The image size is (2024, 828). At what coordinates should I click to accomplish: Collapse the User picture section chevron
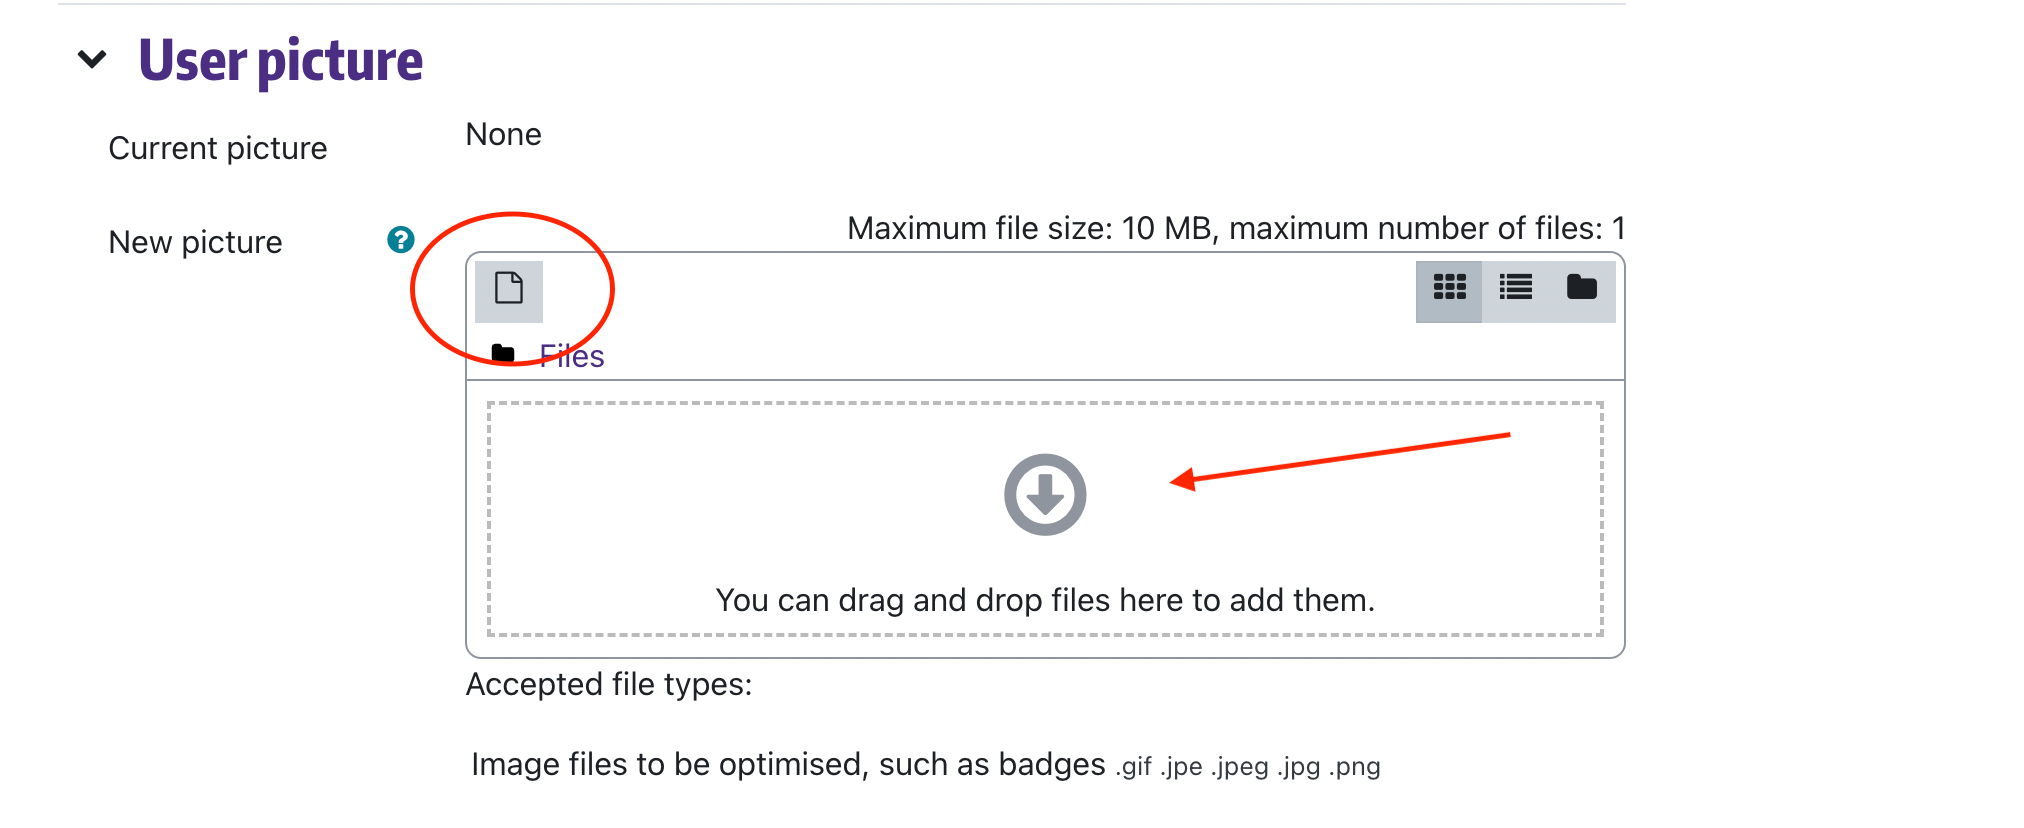(92, 60)
